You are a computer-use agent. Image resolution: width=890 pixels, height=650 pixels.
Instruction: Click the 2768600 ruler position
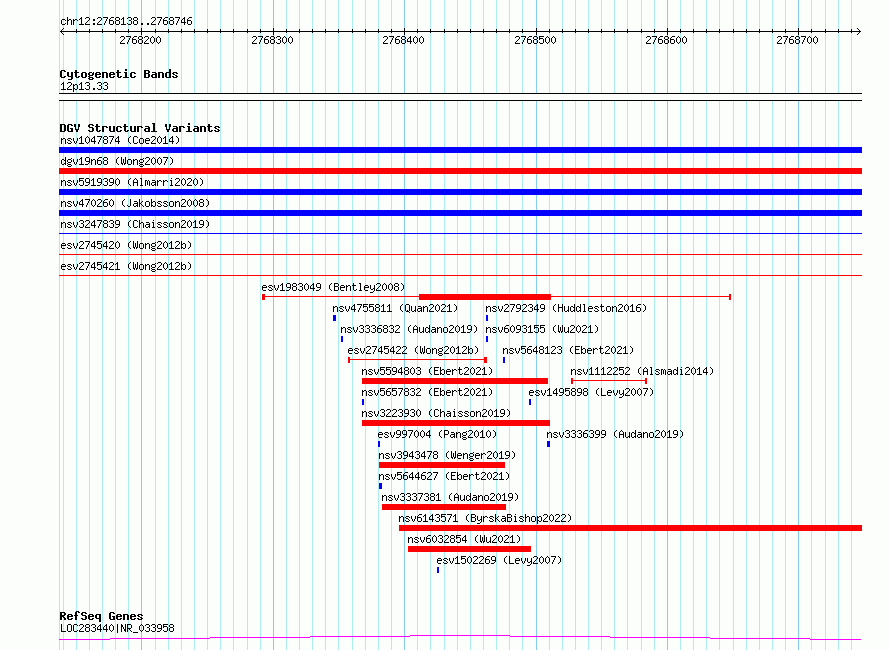(x=666, y=40)
